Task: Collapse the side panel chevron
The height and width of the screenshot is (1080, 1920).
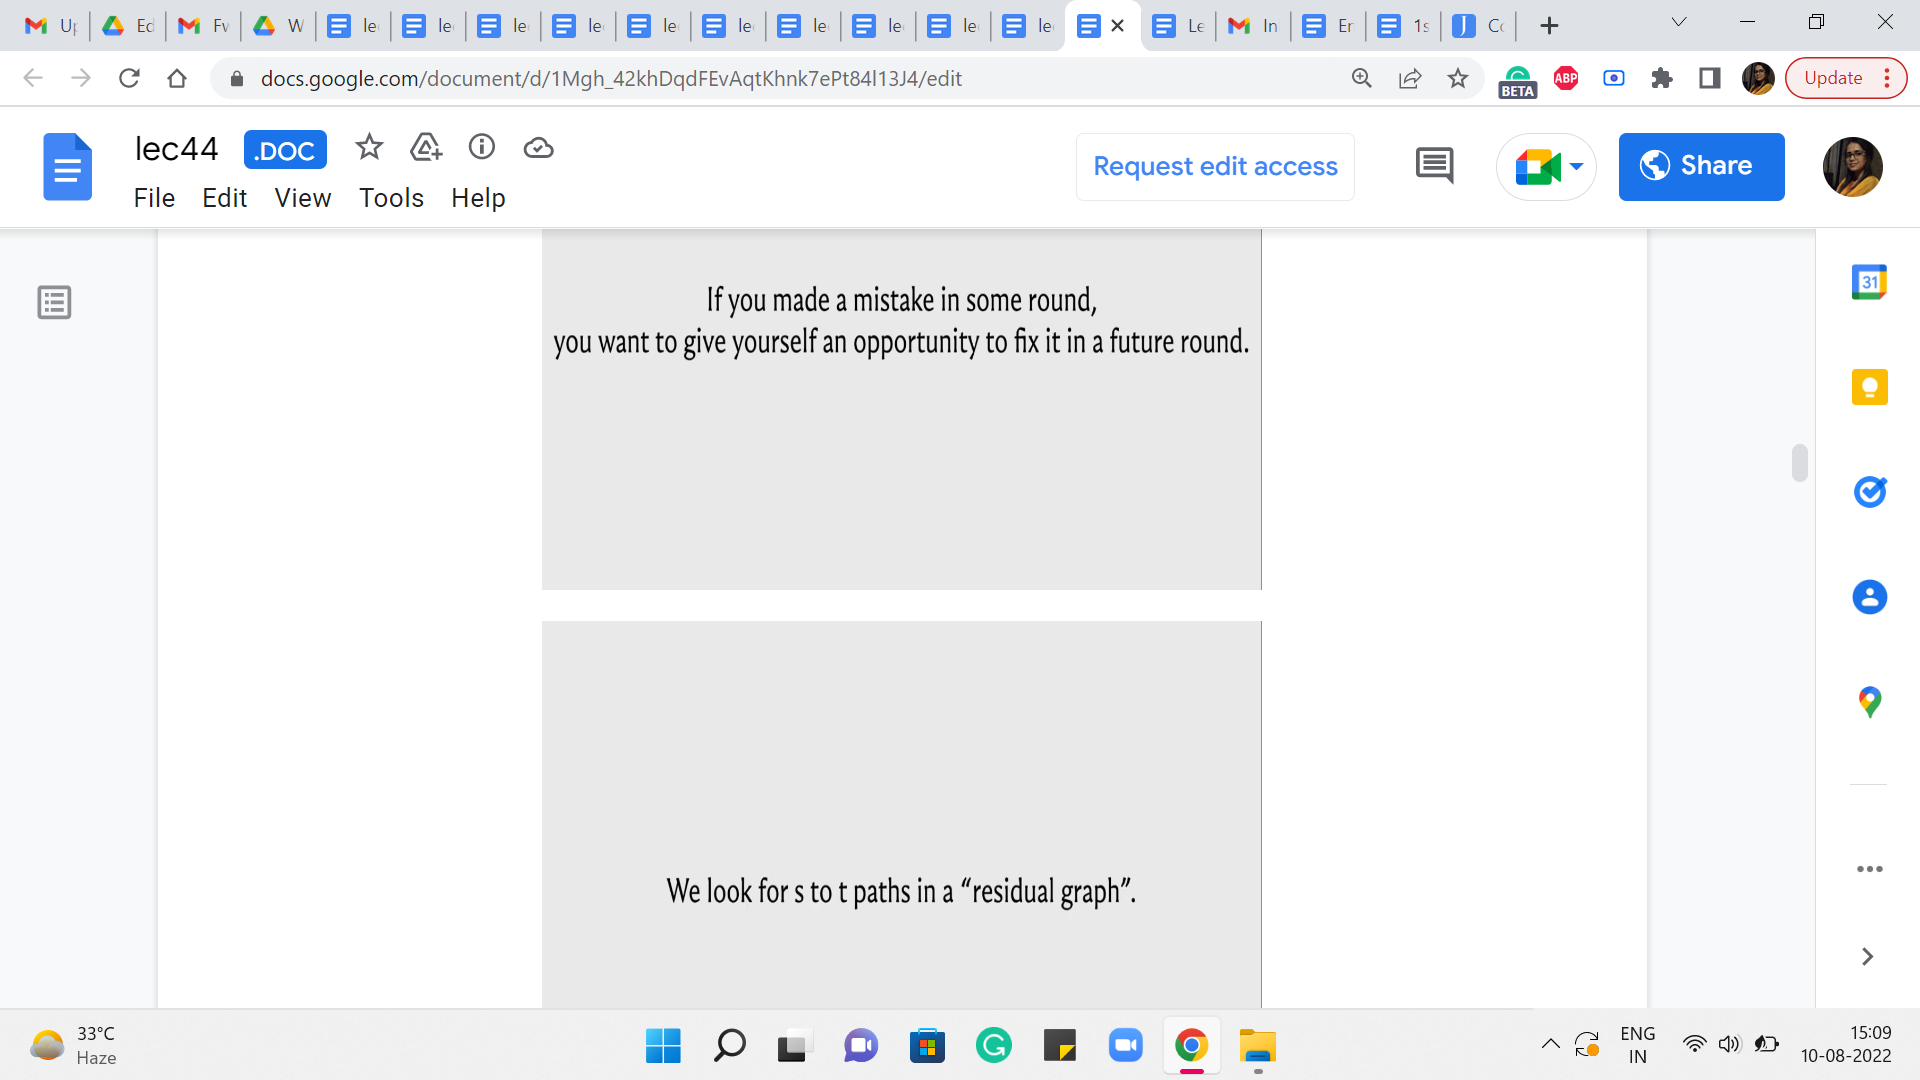Action: pos(1867,957)
